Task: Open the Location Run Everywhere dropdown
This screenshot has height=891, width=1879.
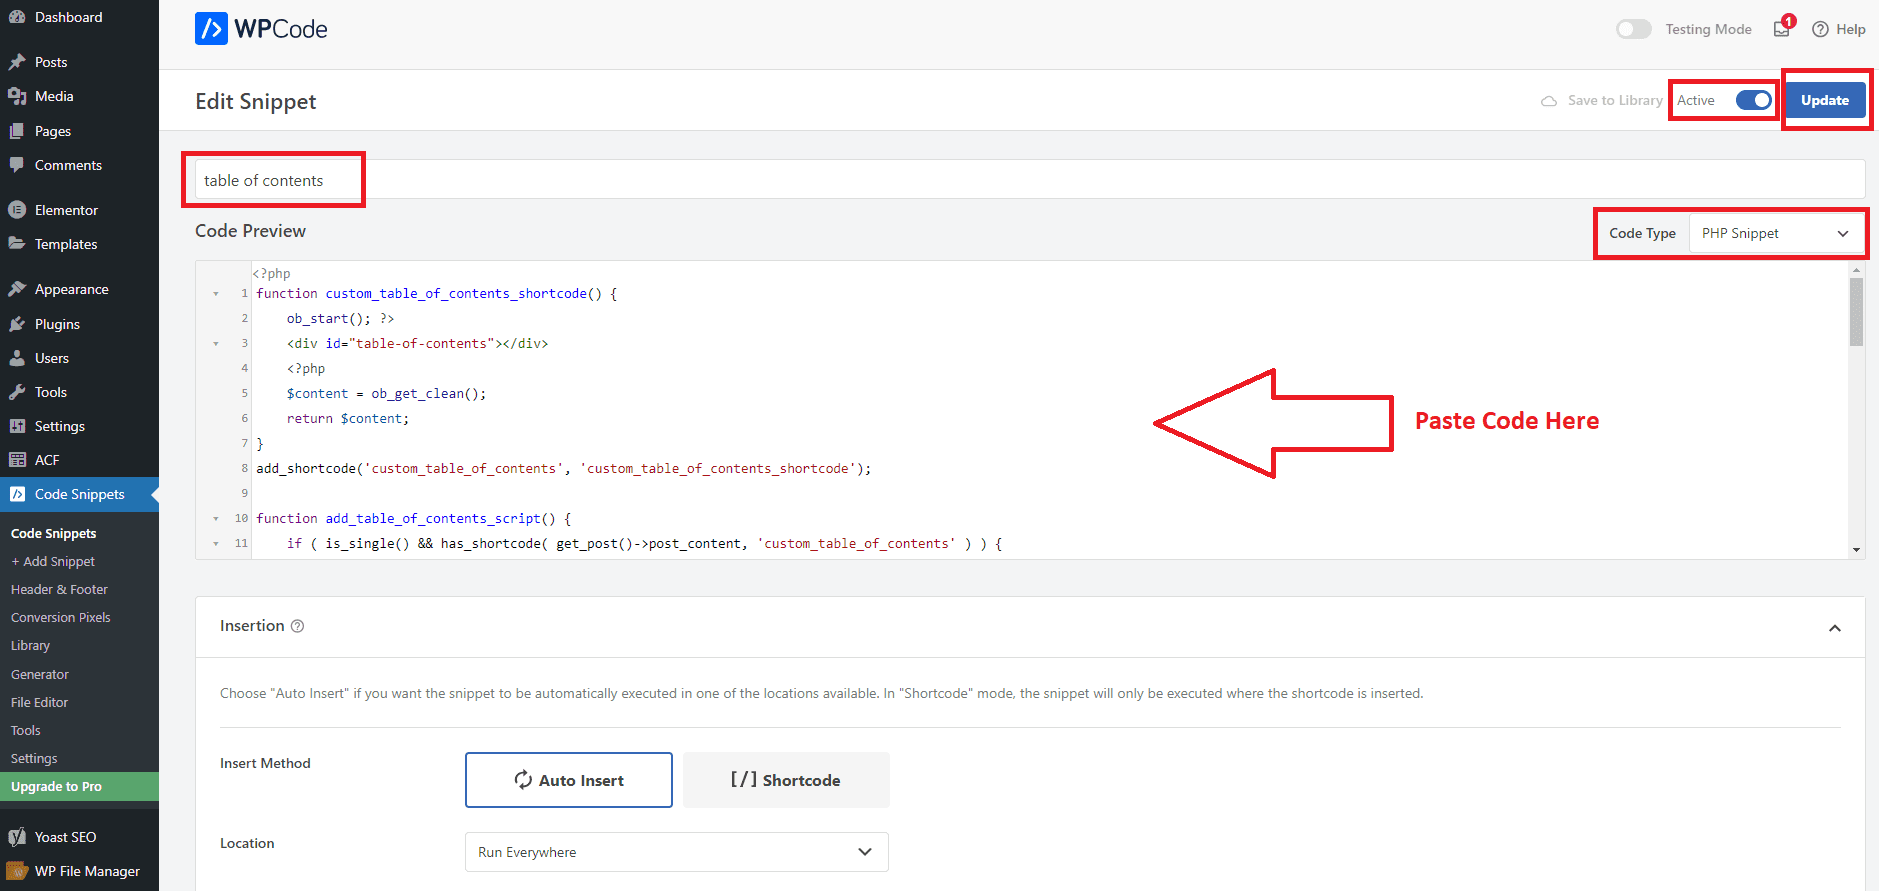Action: pos(677,852)
